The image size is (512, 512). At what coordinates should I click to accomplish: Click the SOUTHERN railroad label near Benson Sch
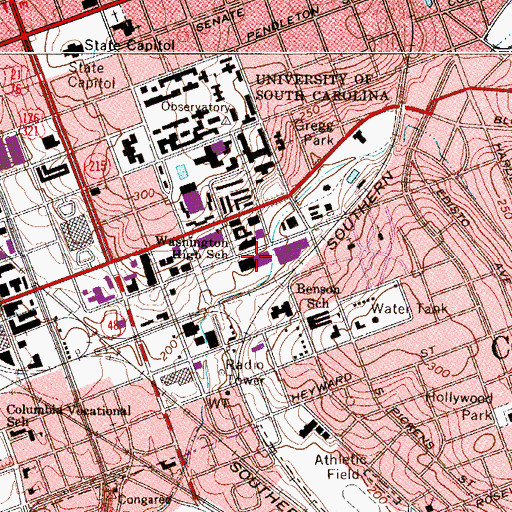[360, 210]
